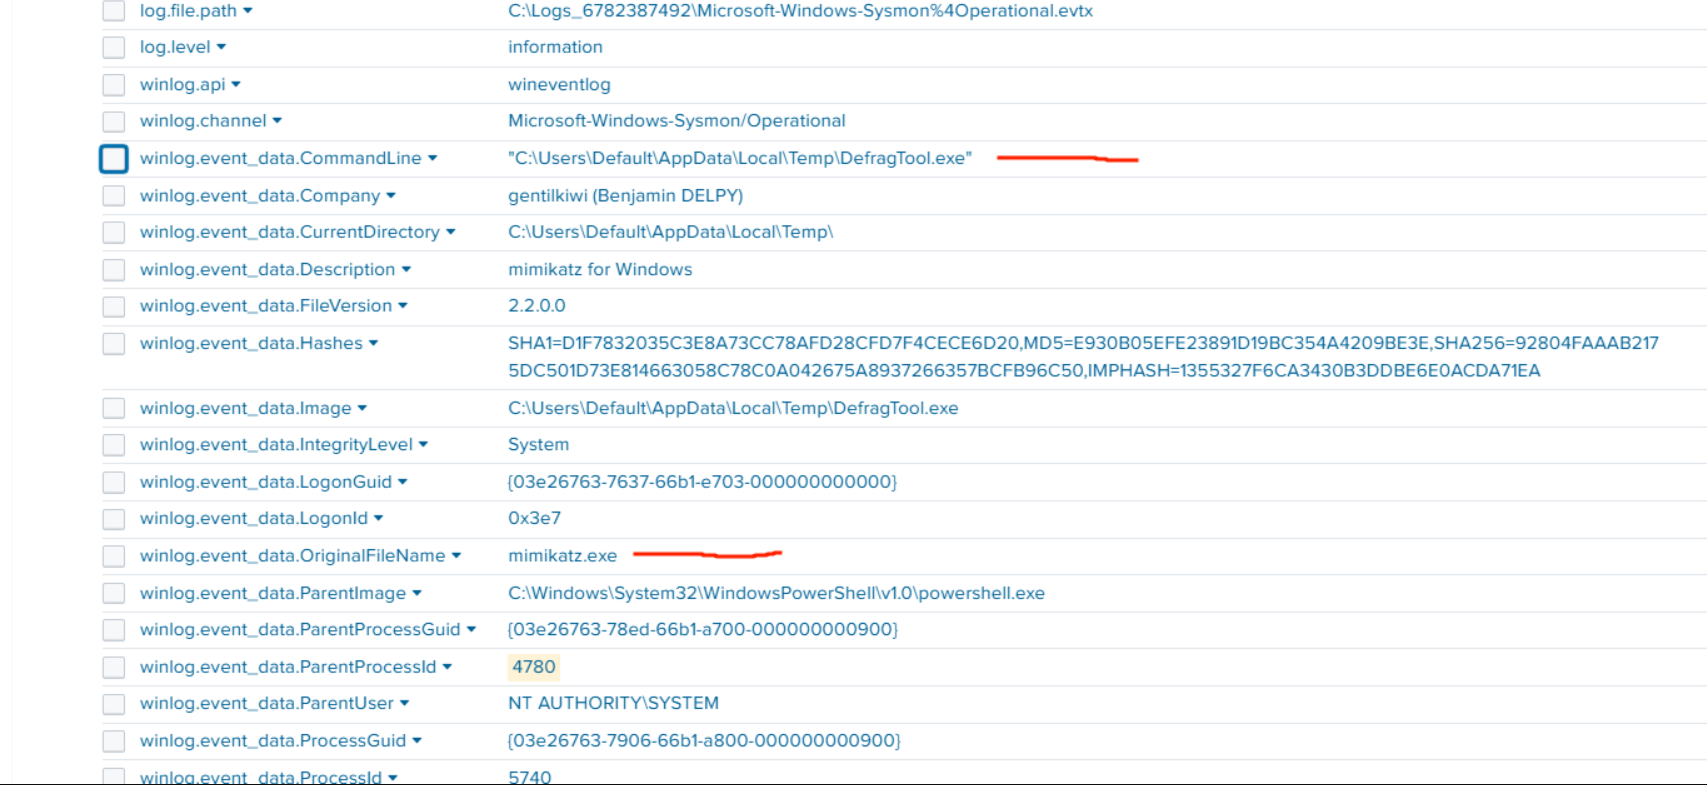
Task: Expand the LogonGuid field dropdown
Action: (x=402, y=482)
